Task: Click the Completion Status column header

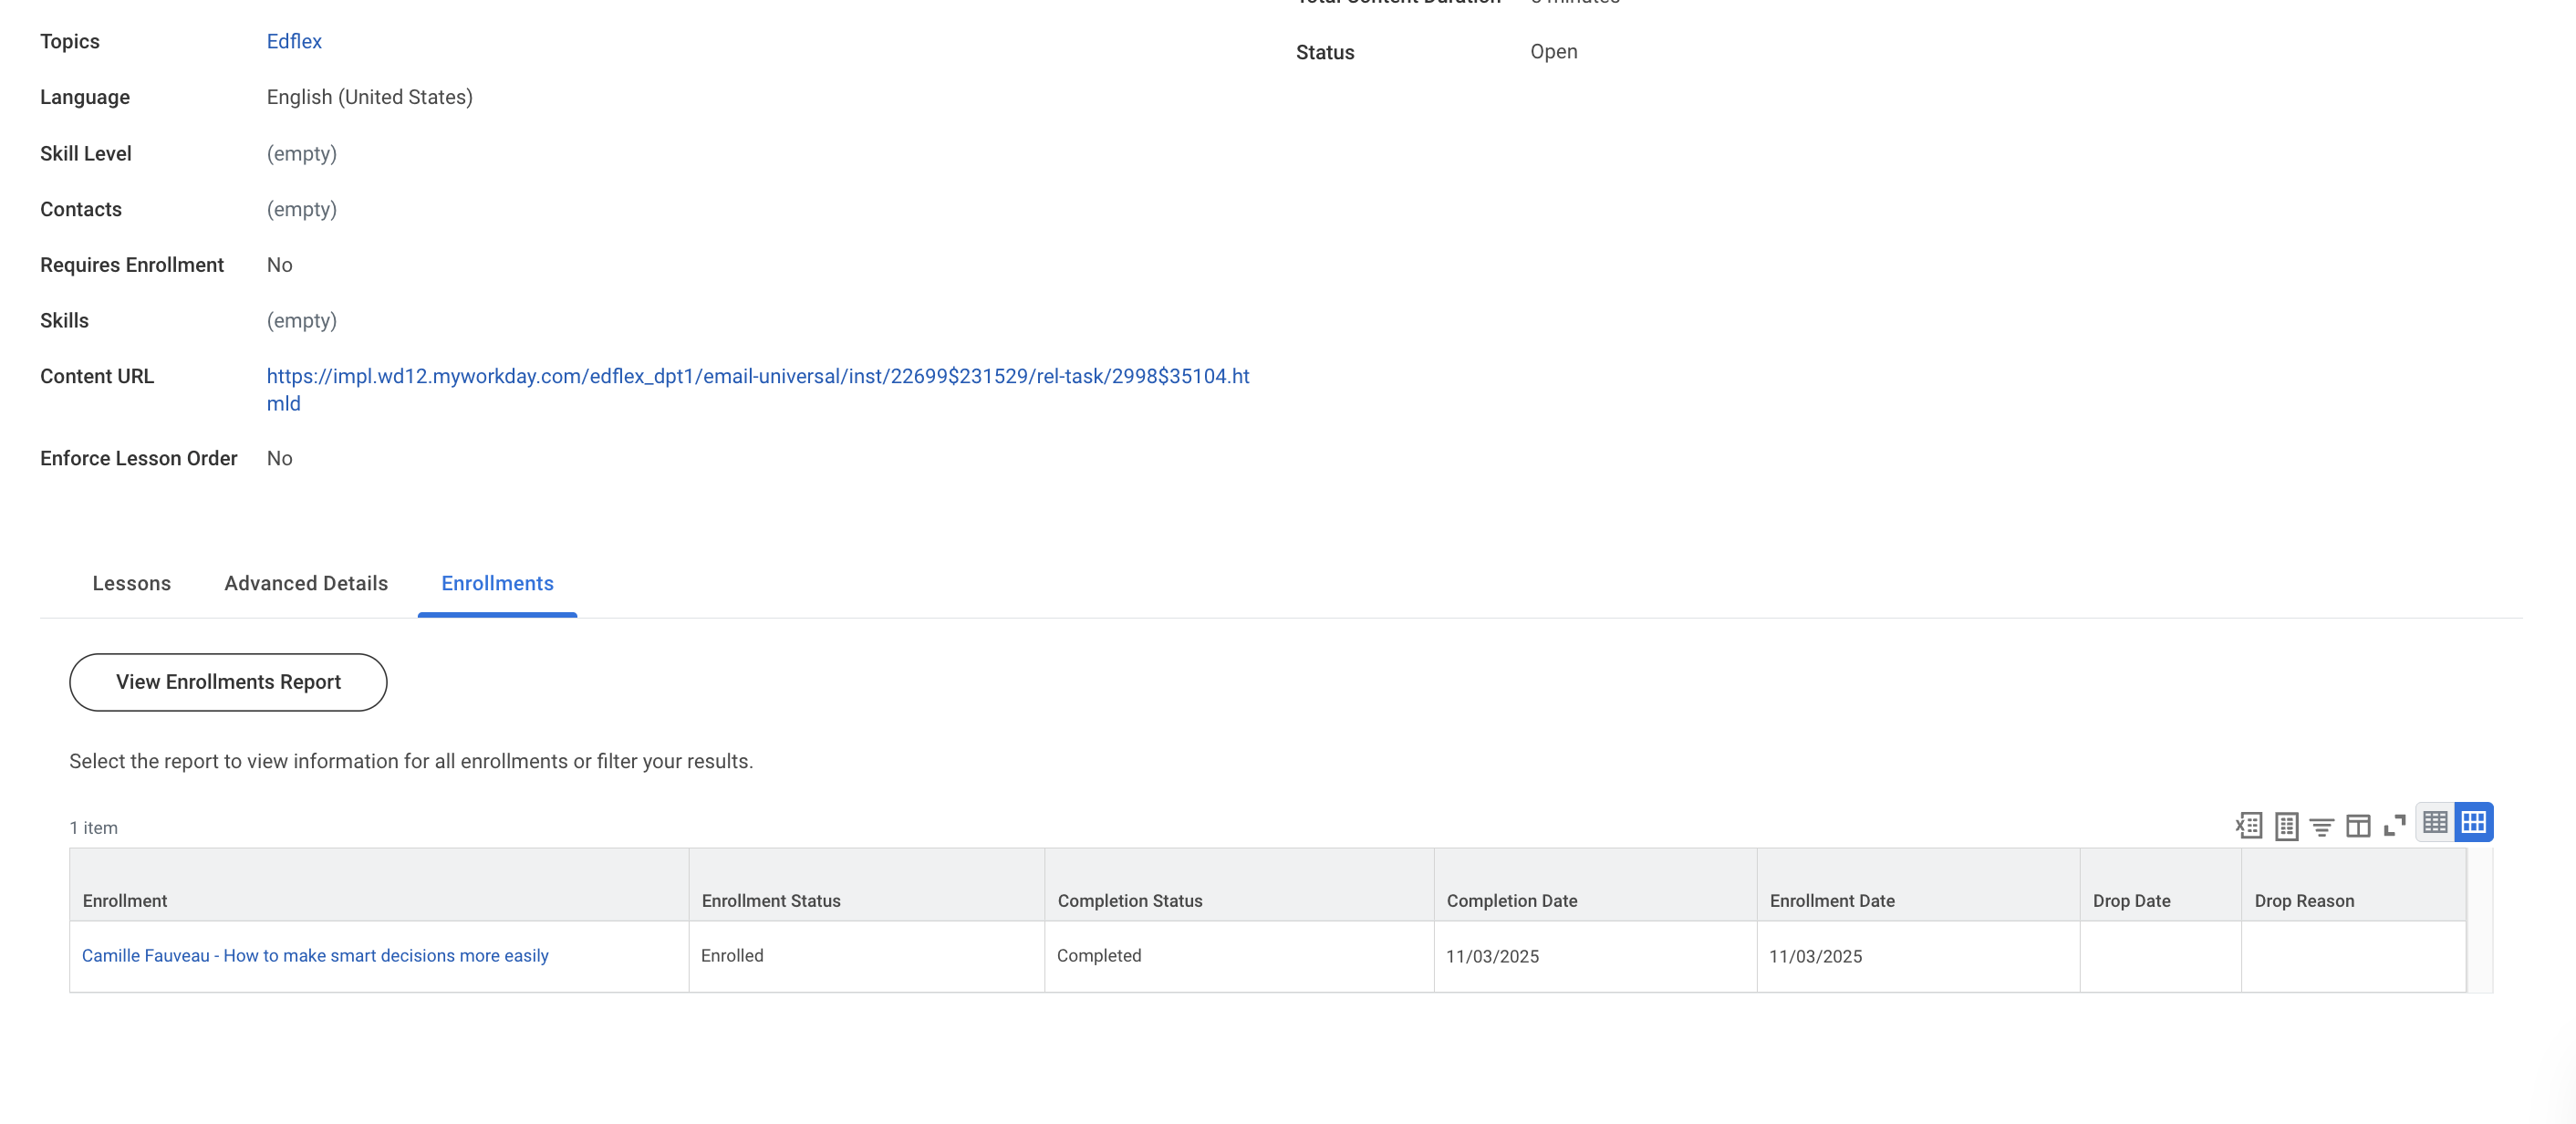Action: coord(1239,885)
